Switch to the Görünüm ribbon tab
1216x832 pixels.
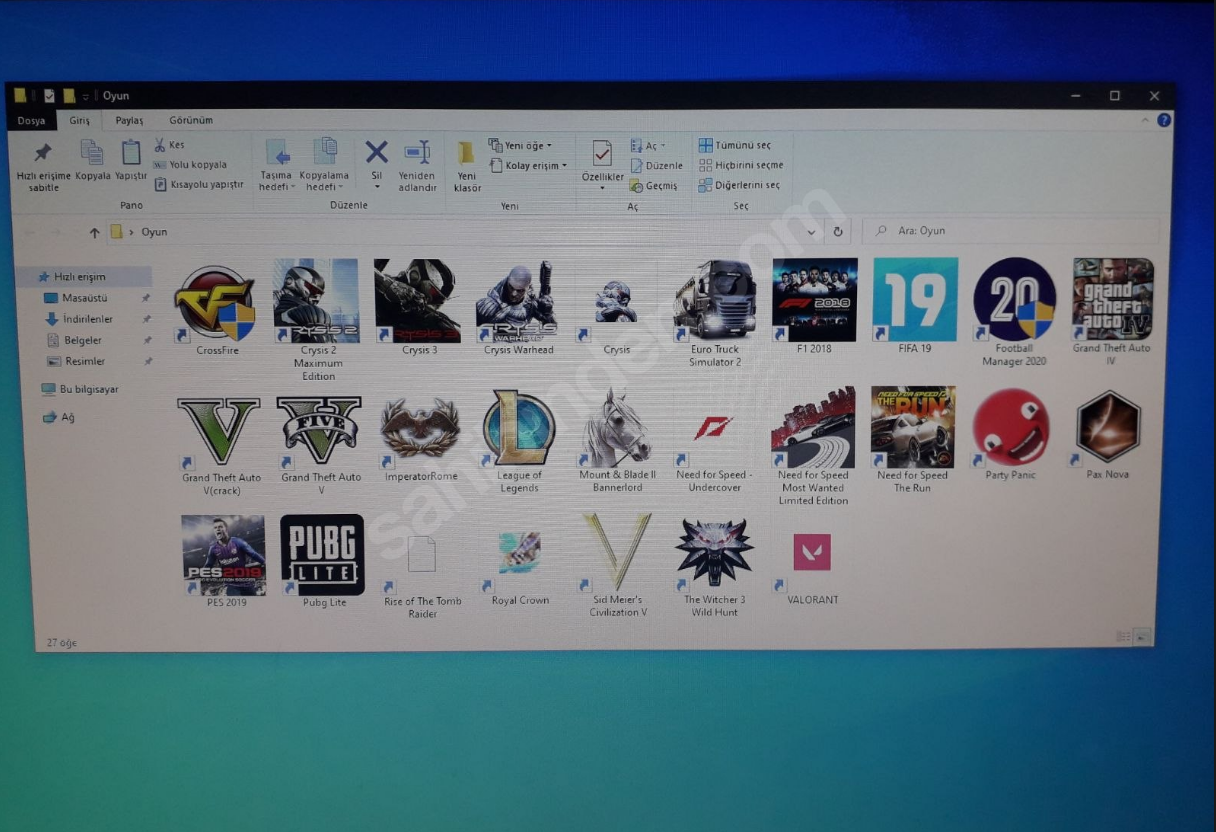tap(191, 120)
